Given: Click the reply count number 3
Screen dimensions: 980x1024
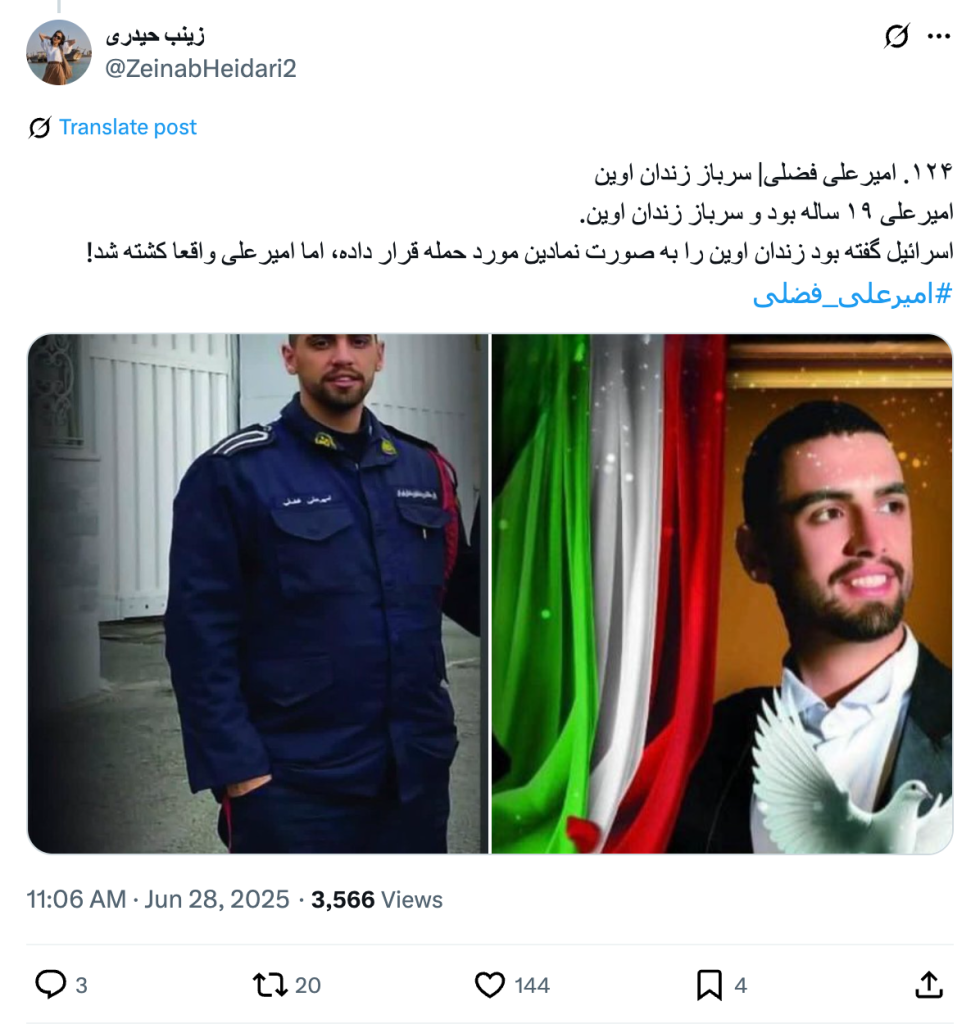Looking at the screenshot, I should pos(81,985).
